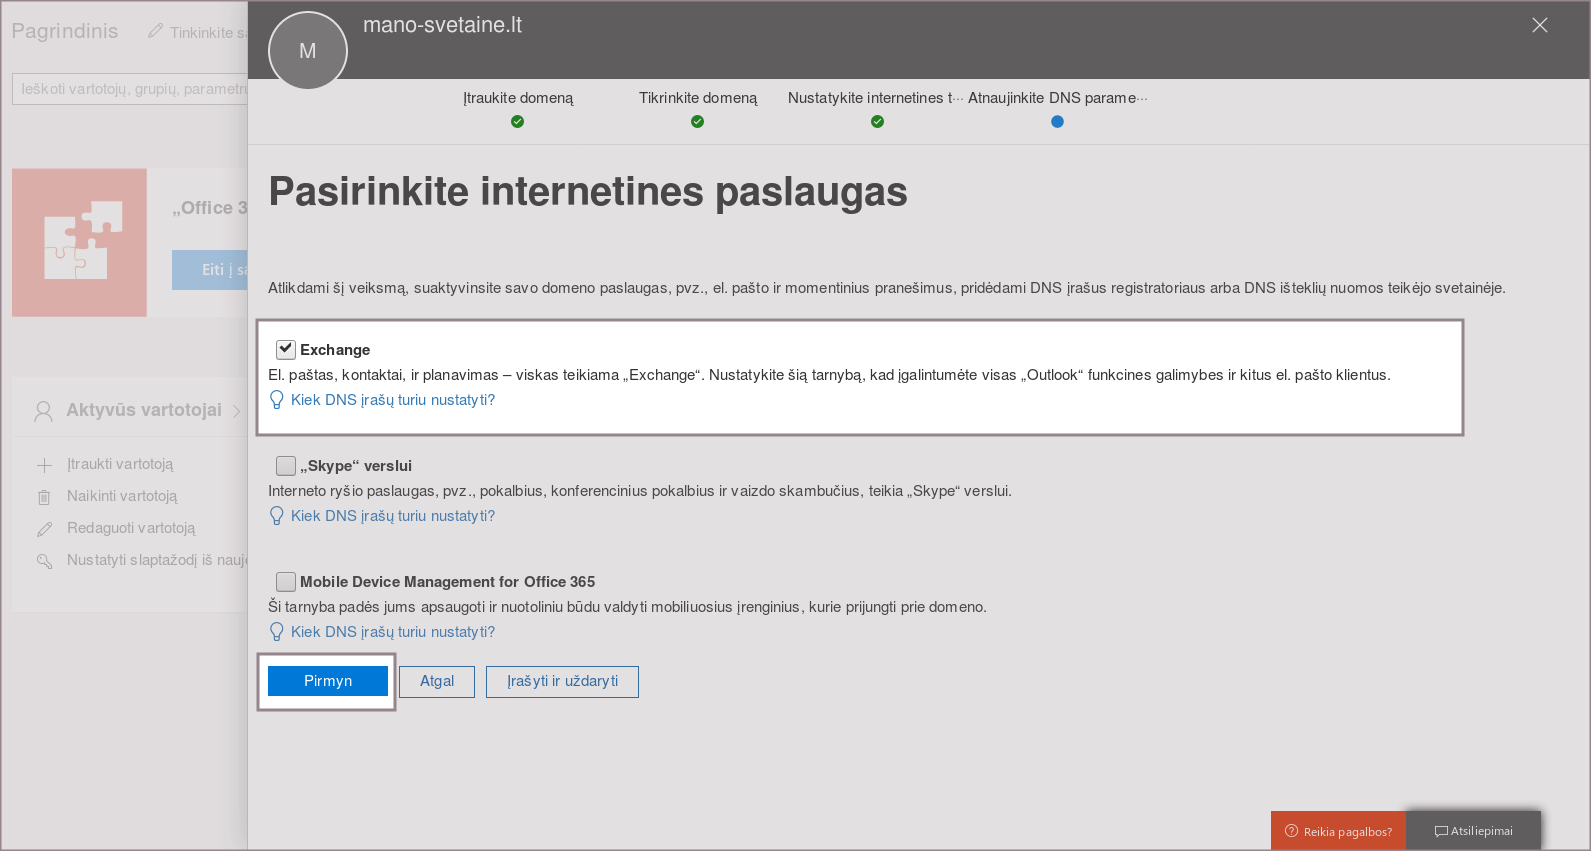Click the Aktyvūs vartotojai person icon
The height and width of the screenshot is (851, 1591).
[x=43, y=411]
